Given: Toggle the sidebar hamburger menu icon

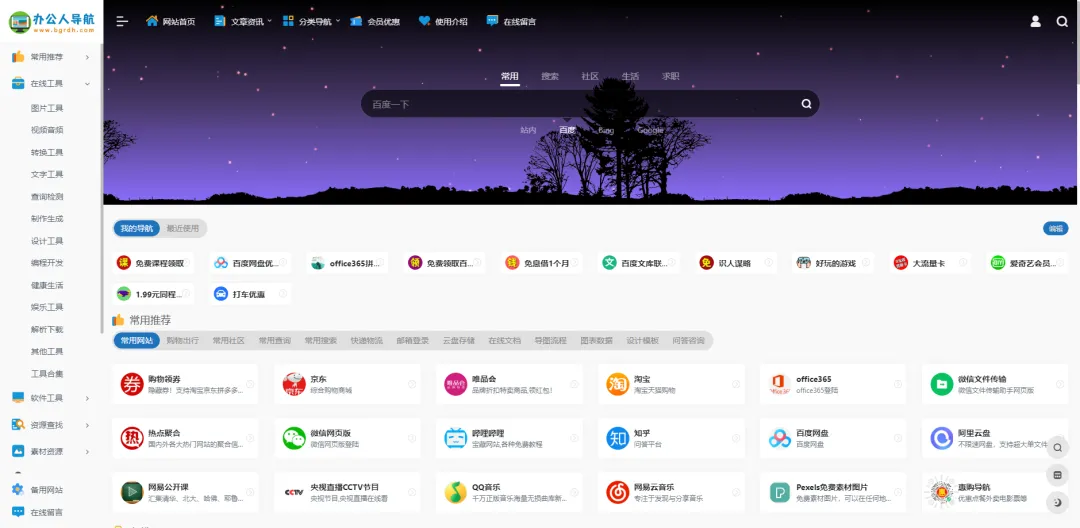Looking at the screenshot, I should click(122, 21).
